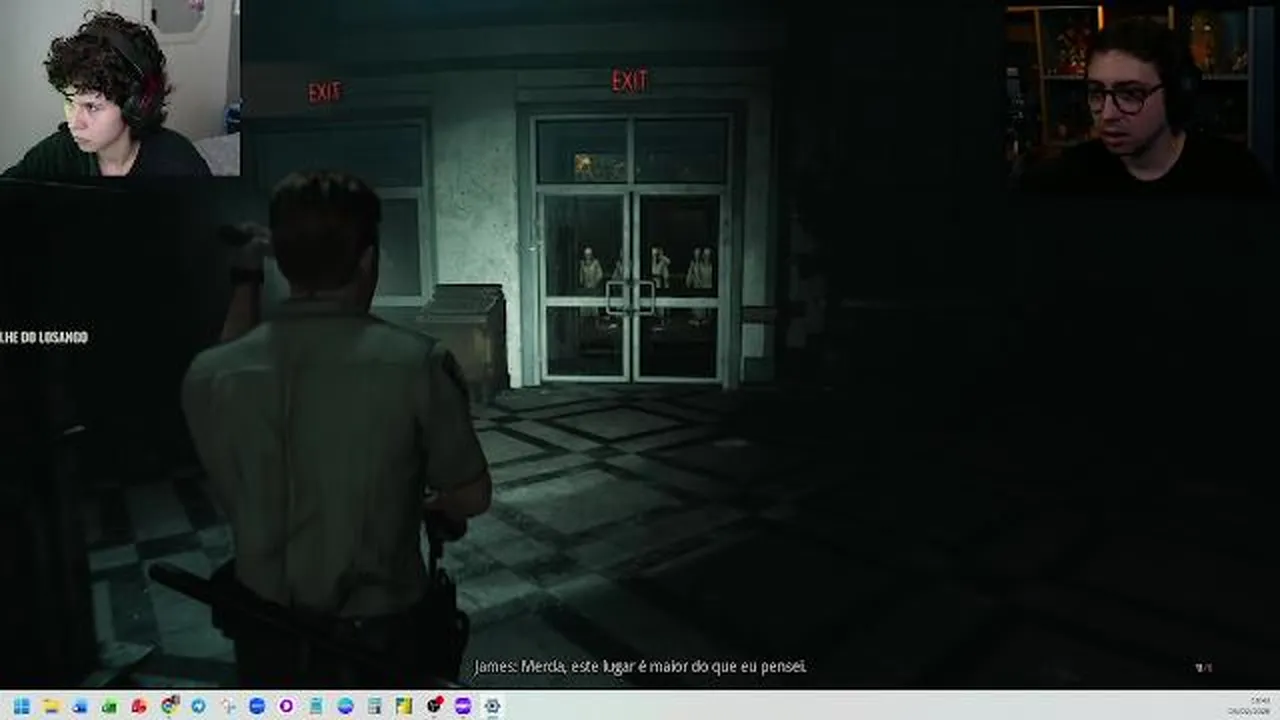Click the top-left webcam overlay
The height and width of the screenshot is (720, 1280).
120,88
